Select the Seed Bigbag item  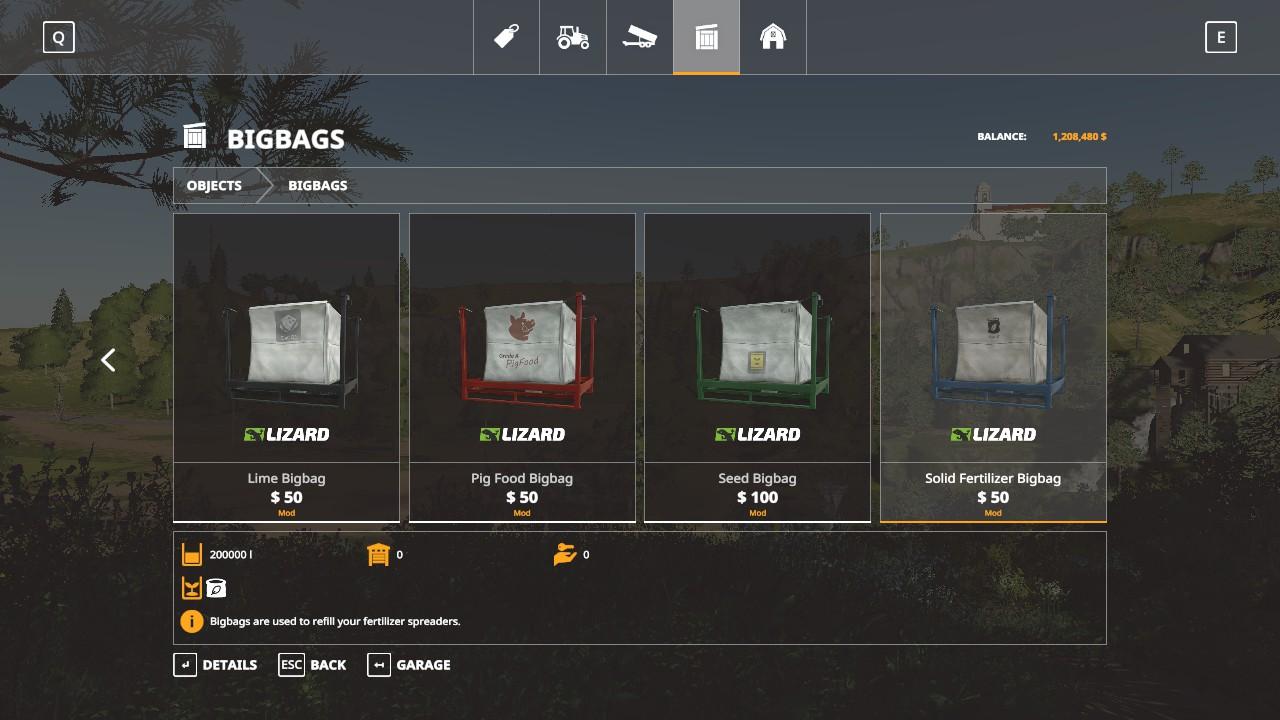757,367
